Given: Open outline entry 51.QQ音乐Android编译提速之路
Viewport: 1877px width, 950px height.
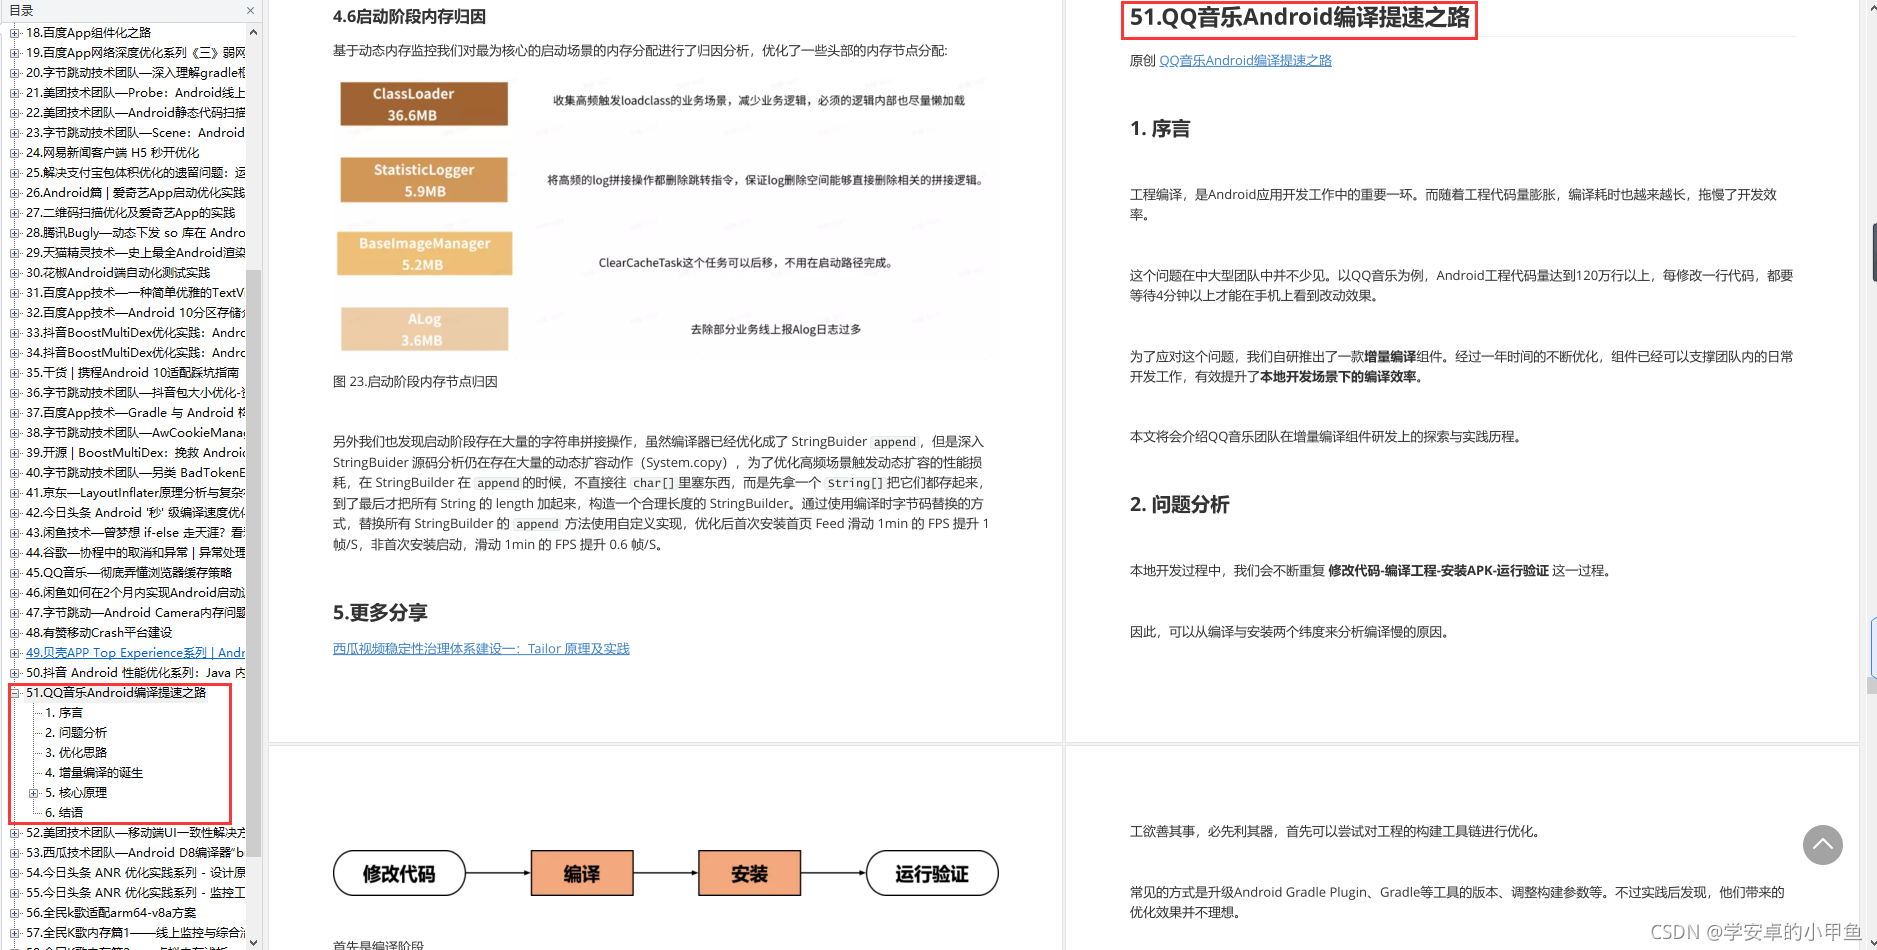Looking at the screenshot, I should [x=116, y=693].
